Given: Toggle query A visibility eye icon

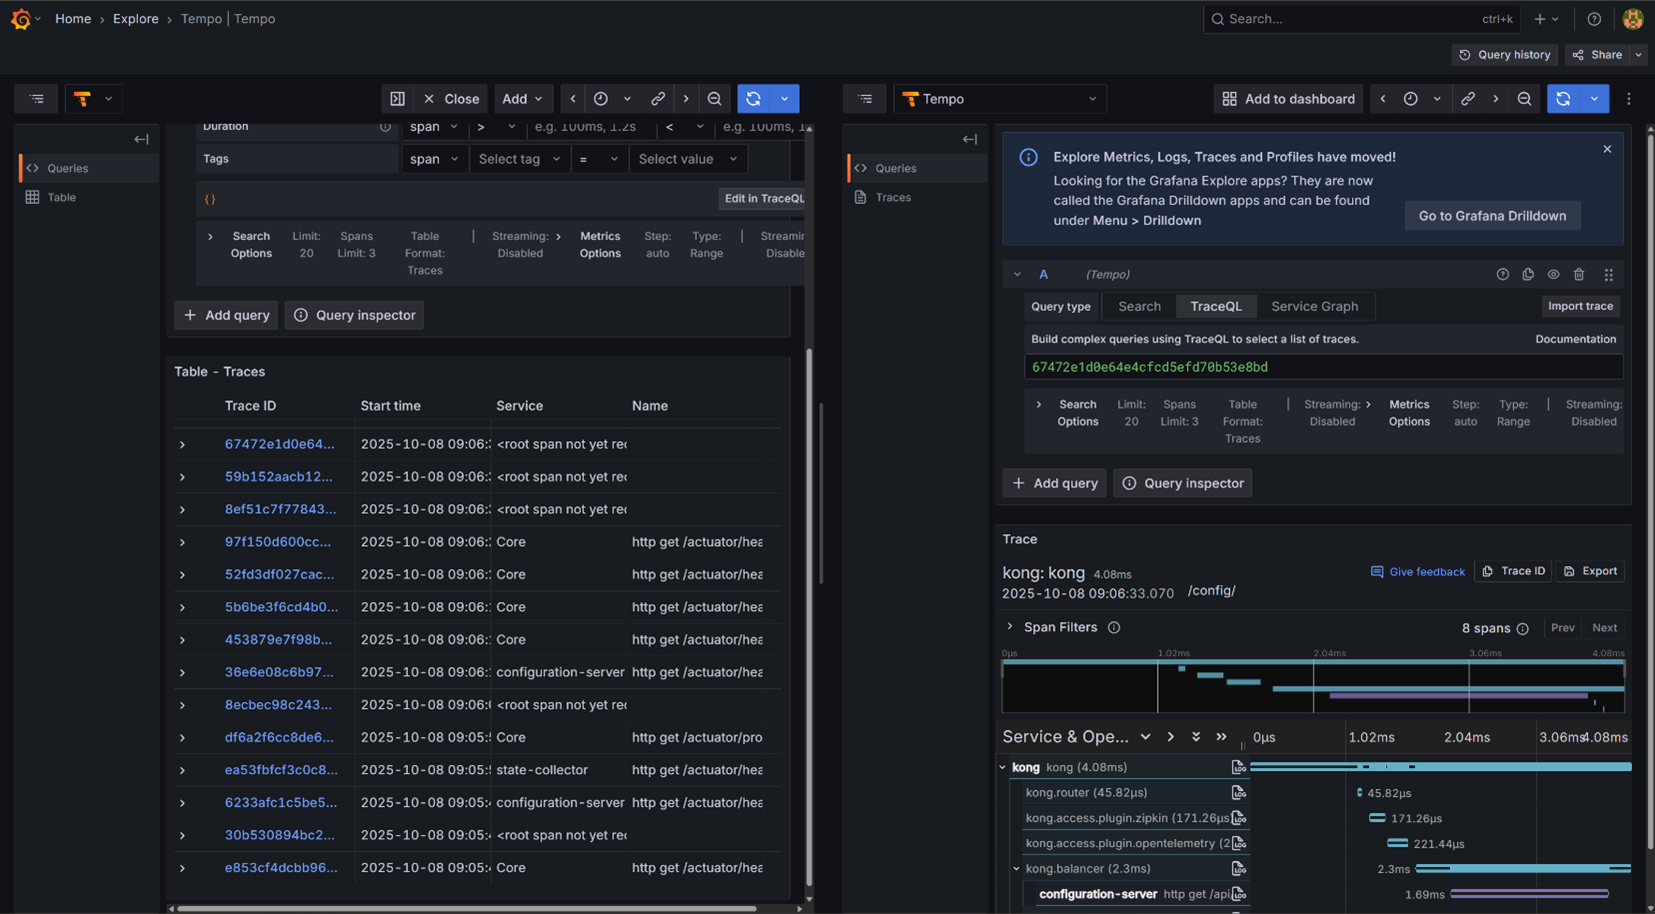Looking at the screenshot, I should (1553, 274).
